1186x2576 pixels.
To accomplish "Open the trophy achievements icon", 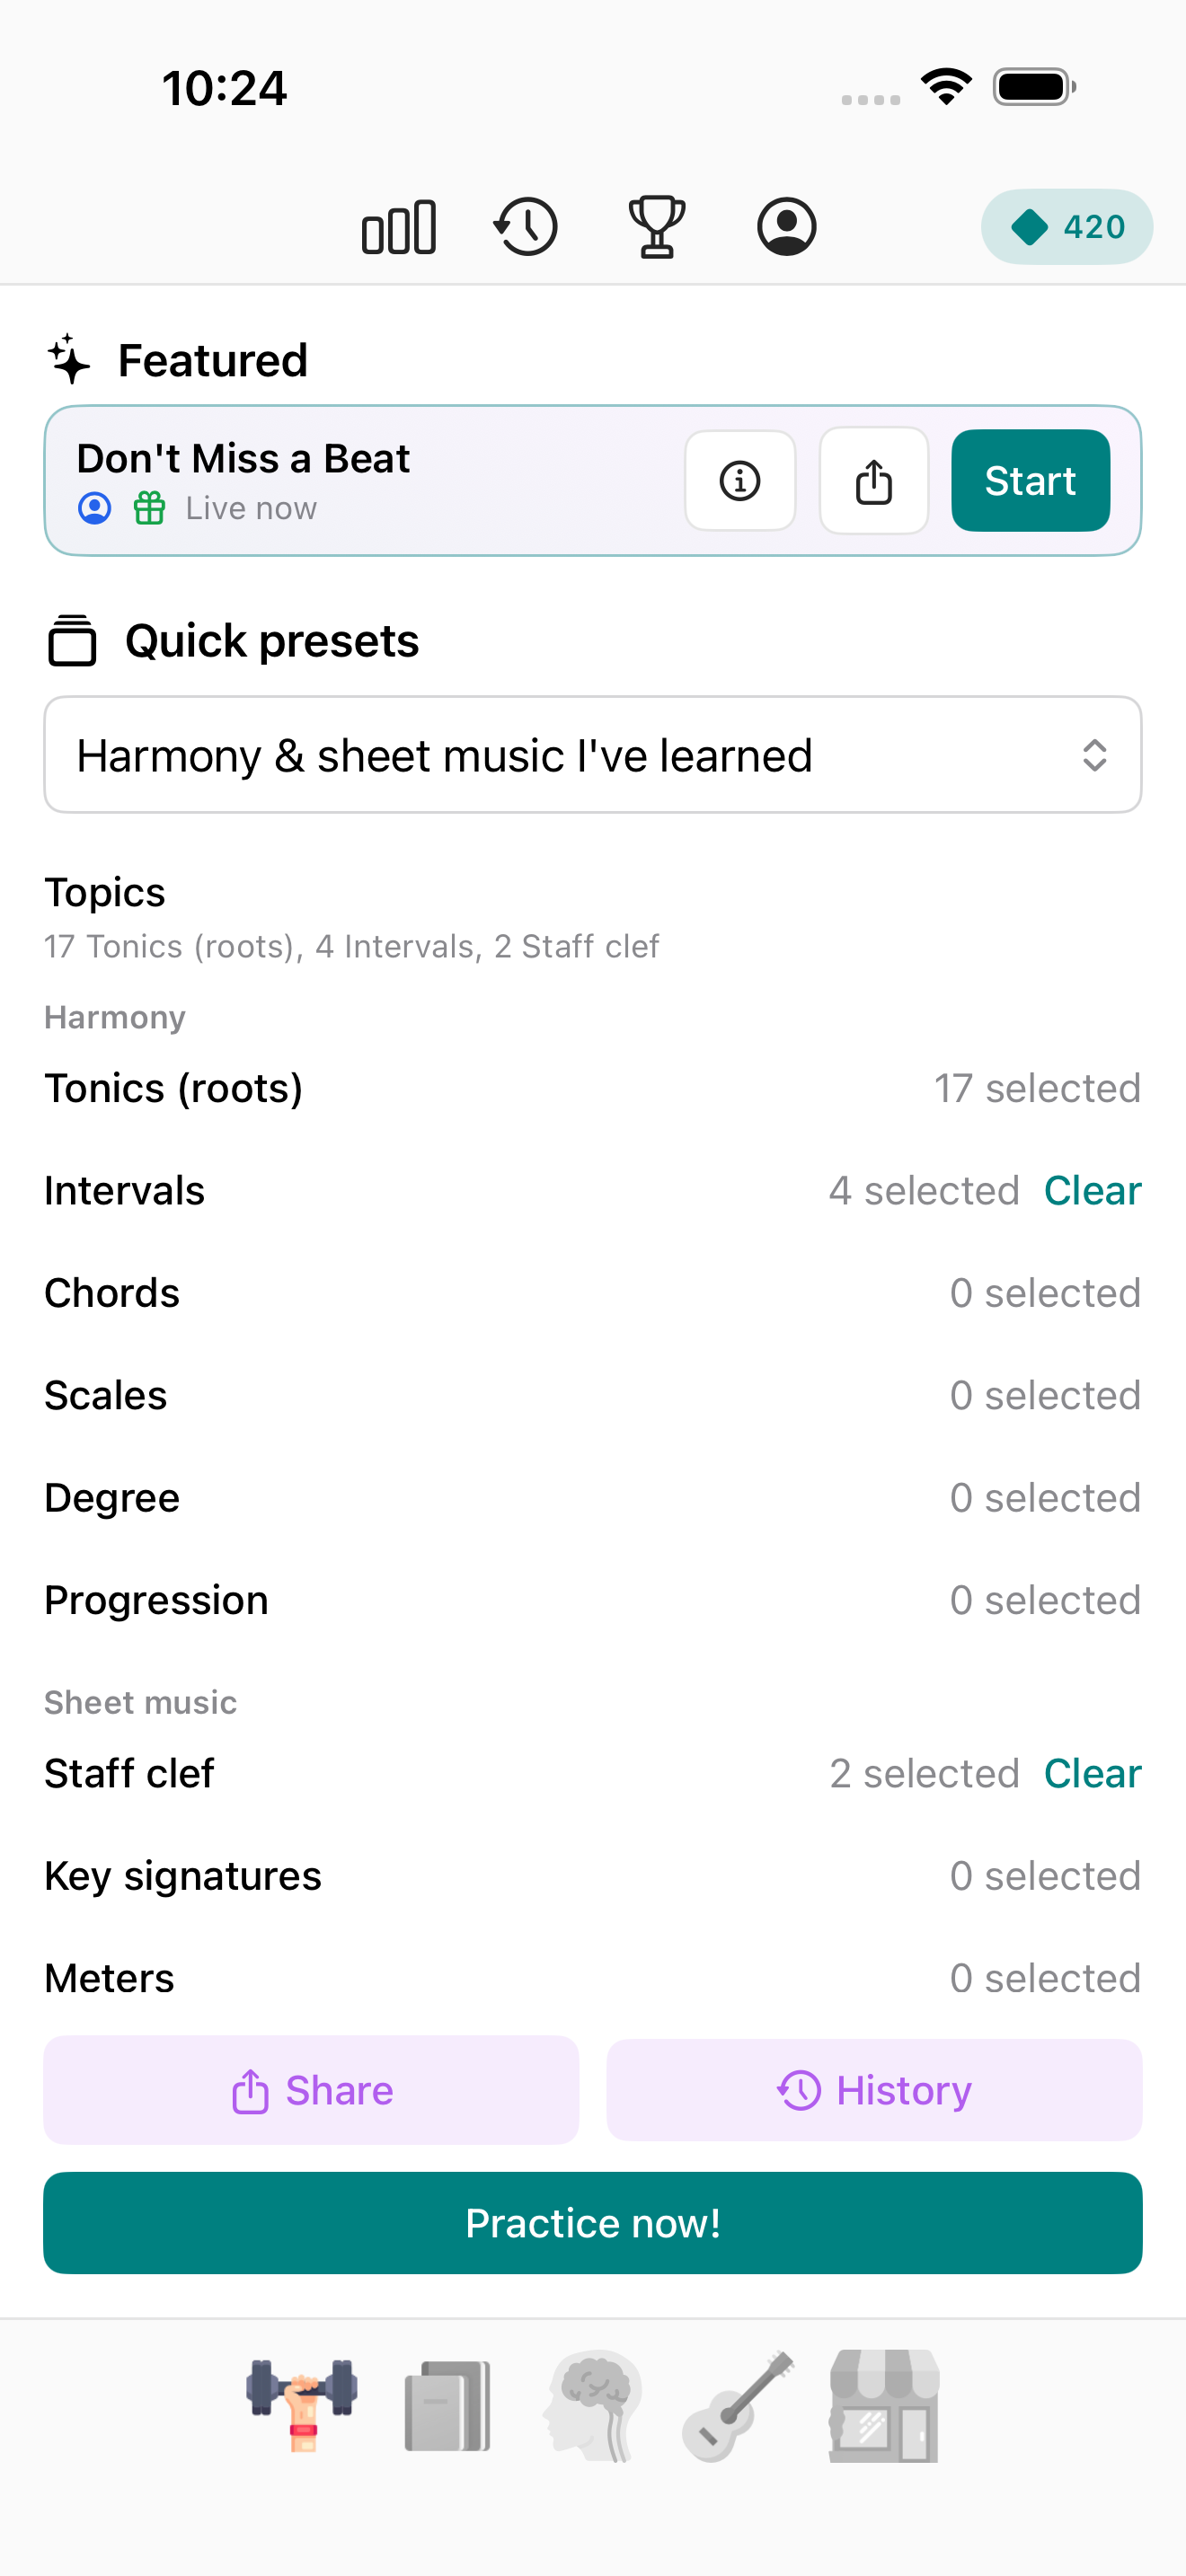I will click(x=656, y=227).
